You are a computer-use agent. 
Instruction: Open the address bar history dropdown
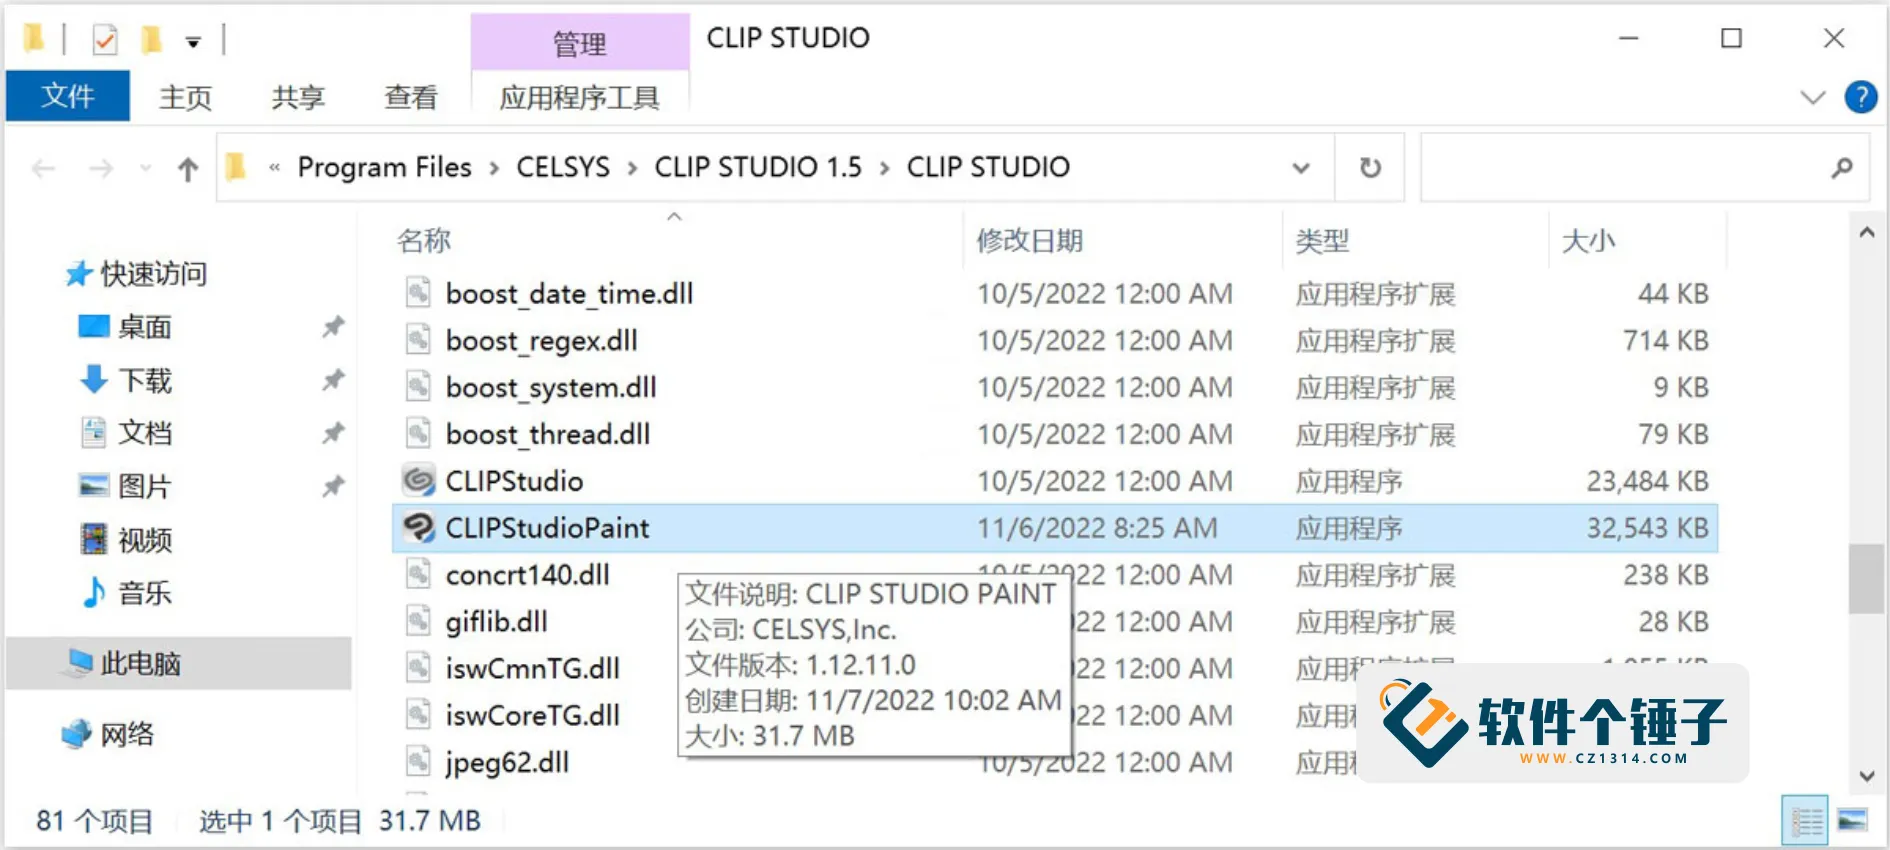1300,168
